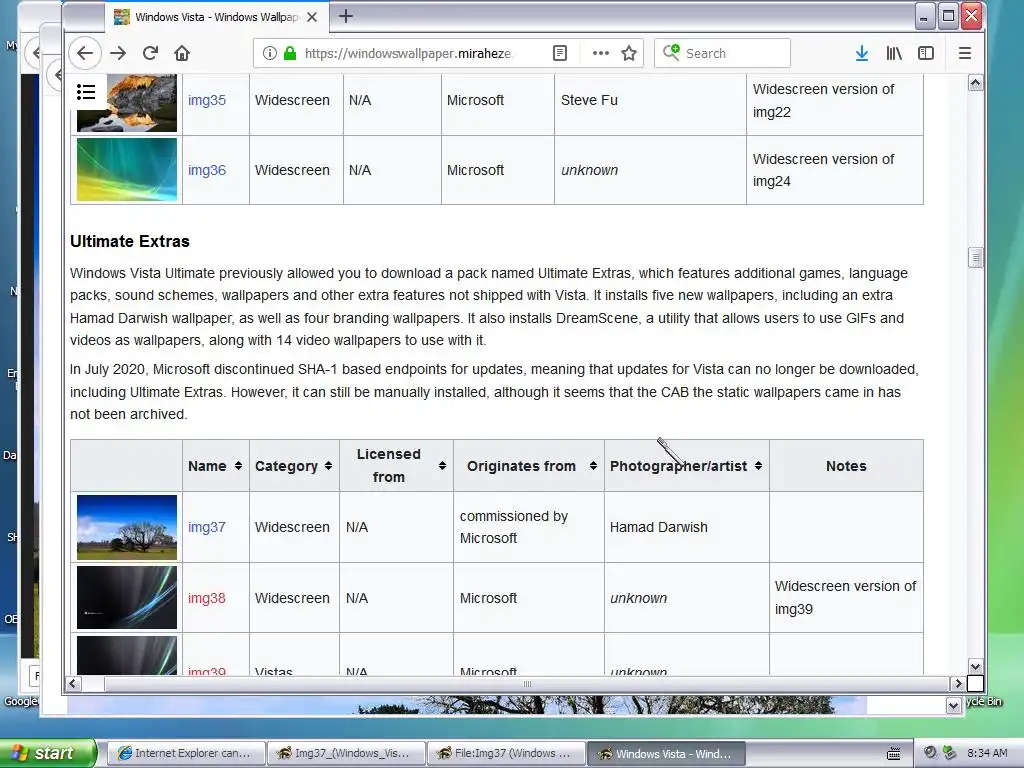Open the library bookshelf icon

click(x=894, y=54)
